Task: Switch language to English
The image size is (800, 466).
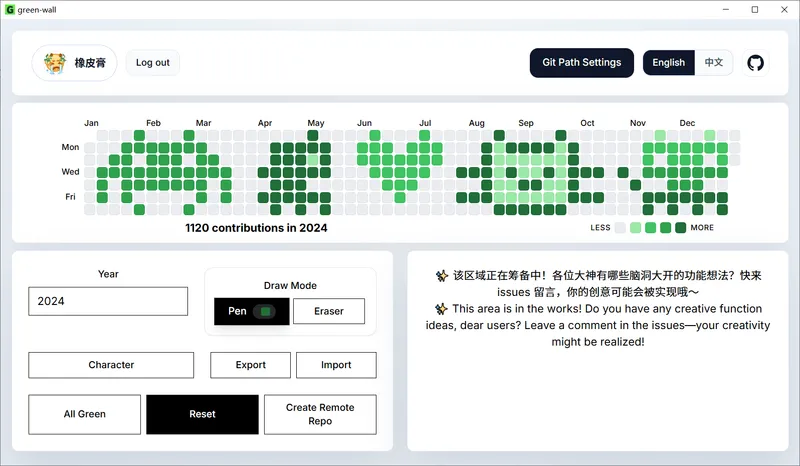Action: pyautogui.click(x=668, y=63)
